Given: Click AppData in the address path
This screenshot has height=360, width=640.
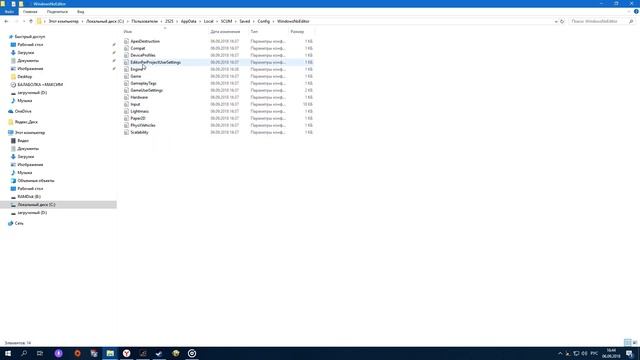Looking at the screenshot, I should click(x=189, y=21).
